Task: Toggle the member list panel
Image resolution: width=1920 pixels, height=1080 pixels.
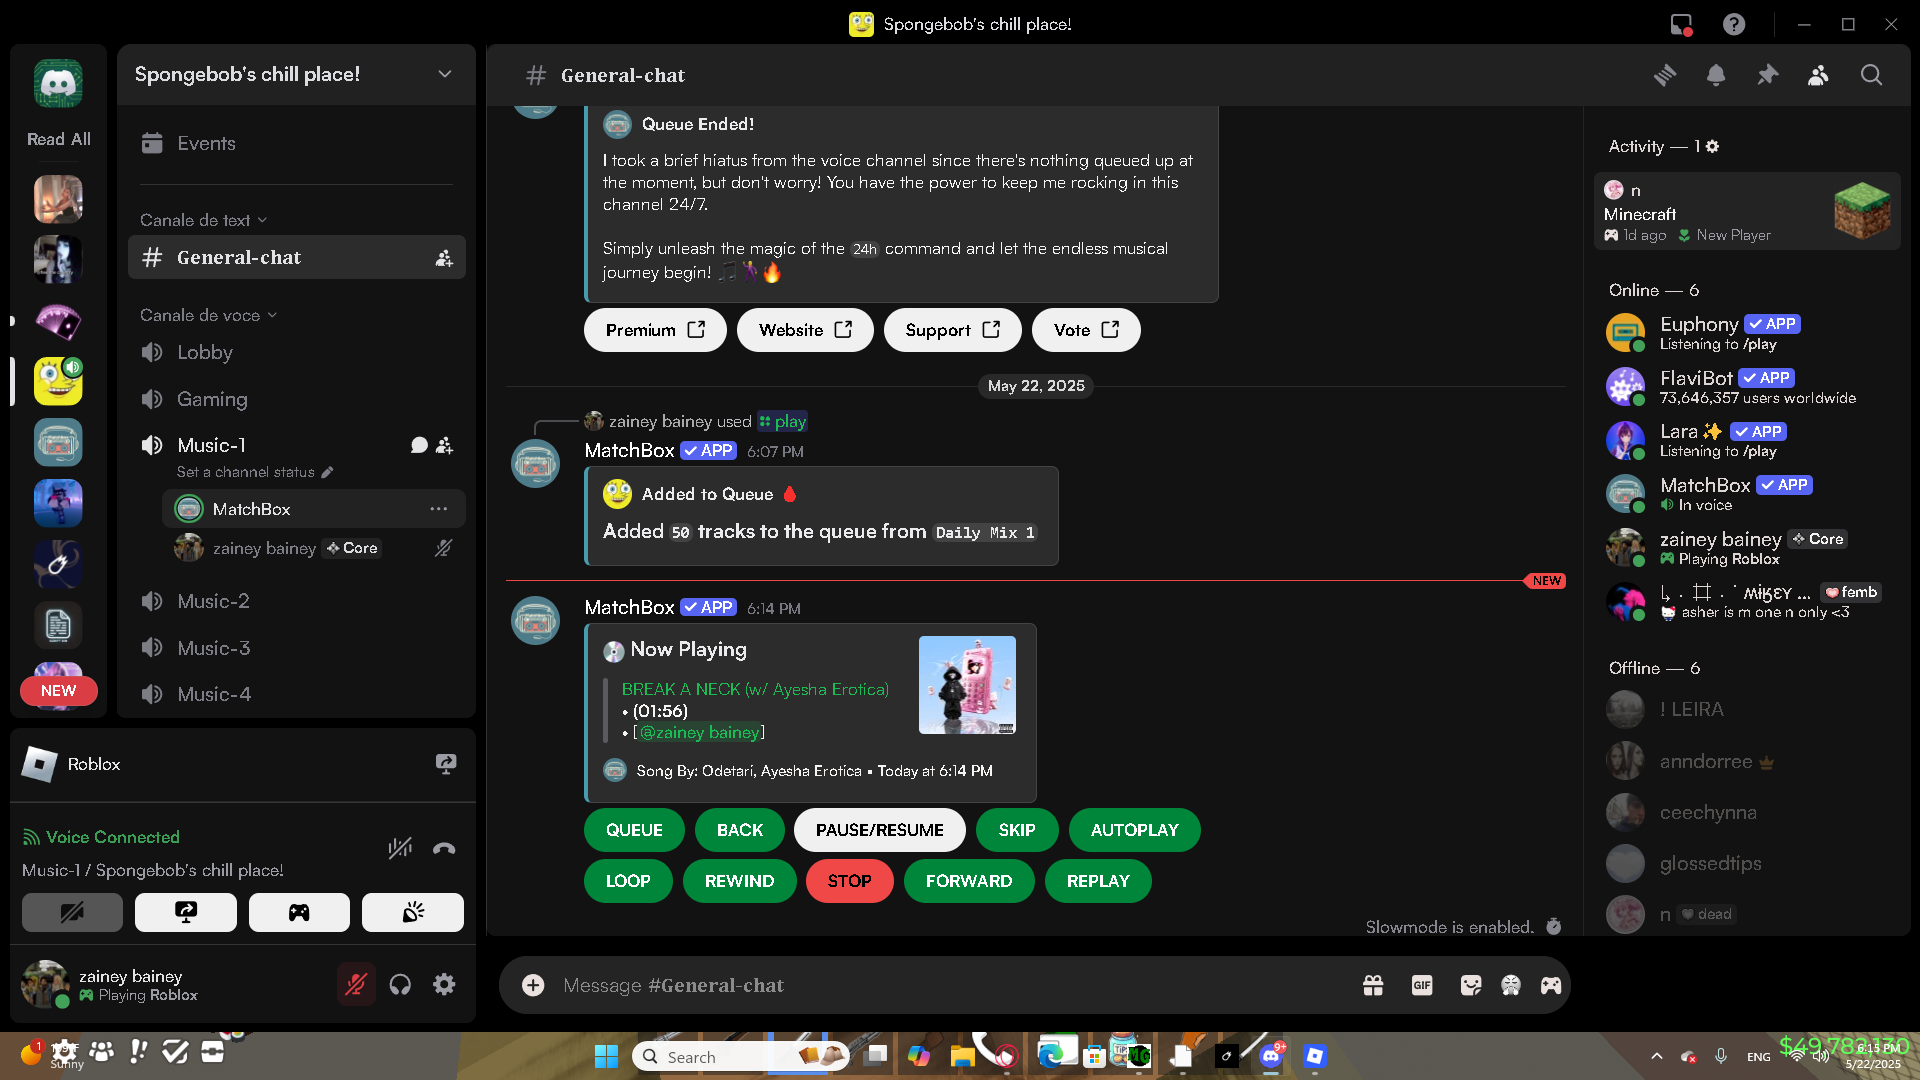Action: point(1818,75)
